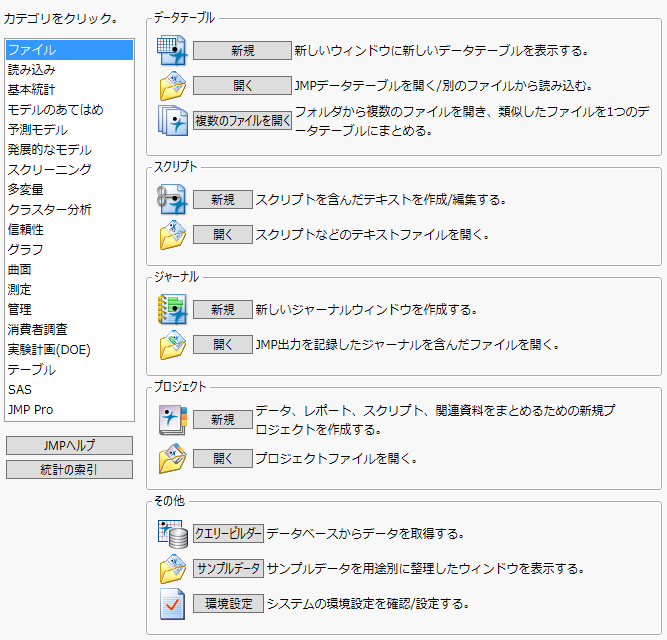The height and width of the screenshot is (640, 667).
Task: Click the new script icon
Action: (x=172, y=199)
